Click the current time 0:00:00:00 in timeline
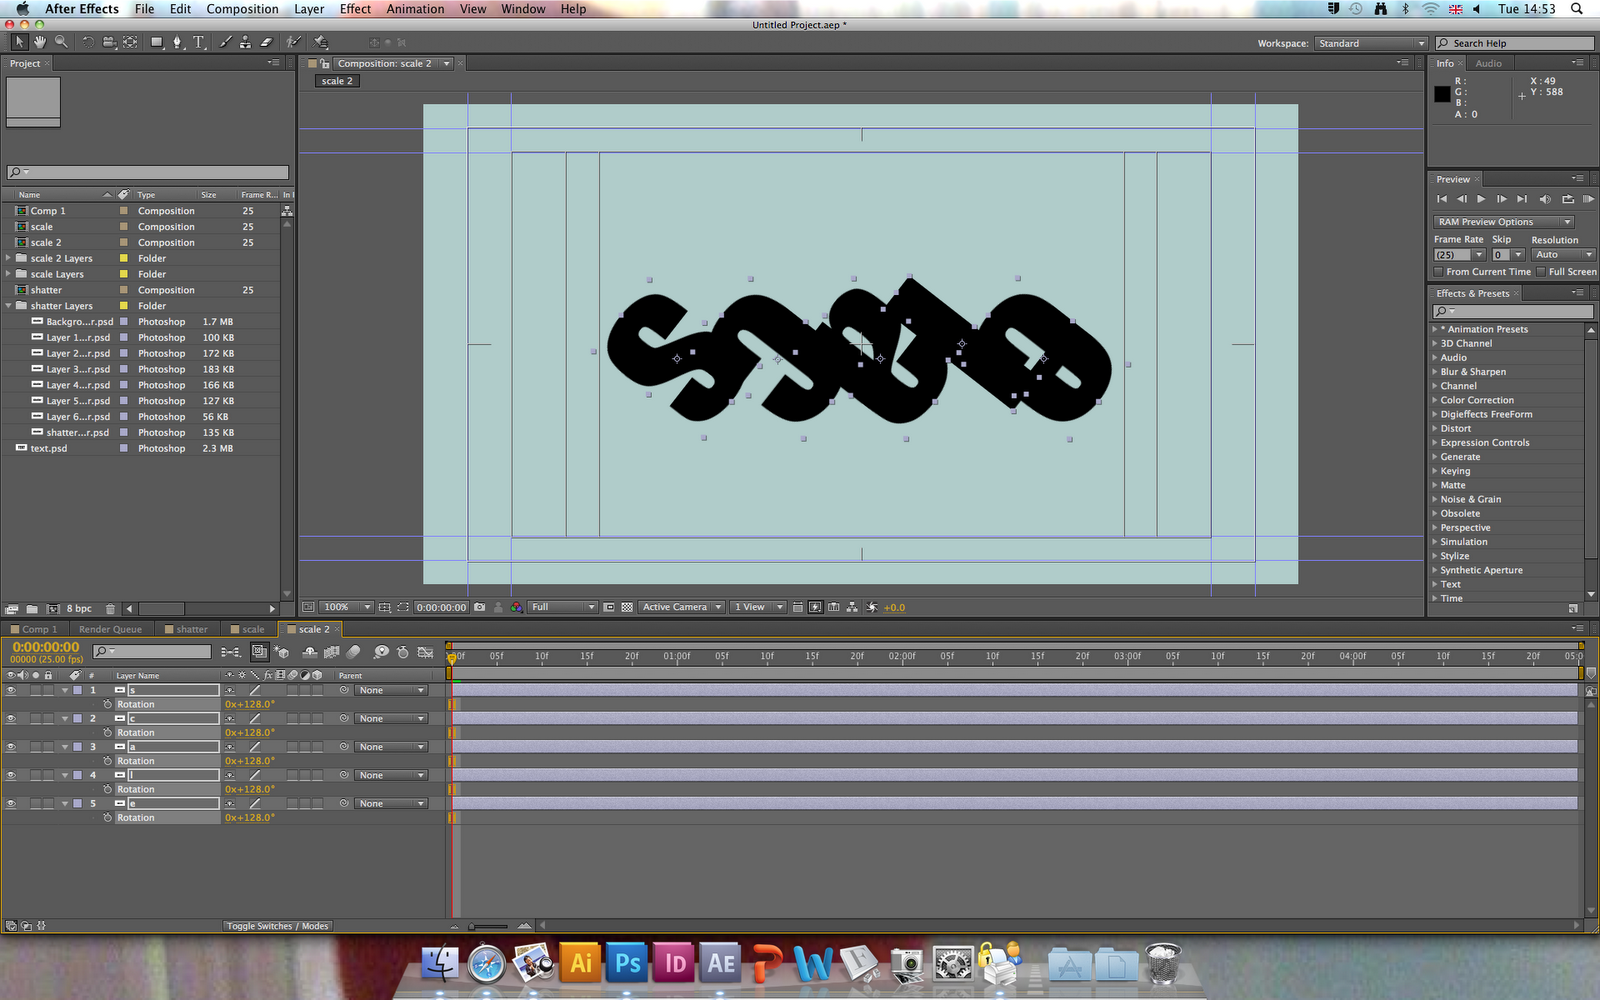Viewport: 1600px width, 1000px height. pyautogui.click(x=46, y=647)
